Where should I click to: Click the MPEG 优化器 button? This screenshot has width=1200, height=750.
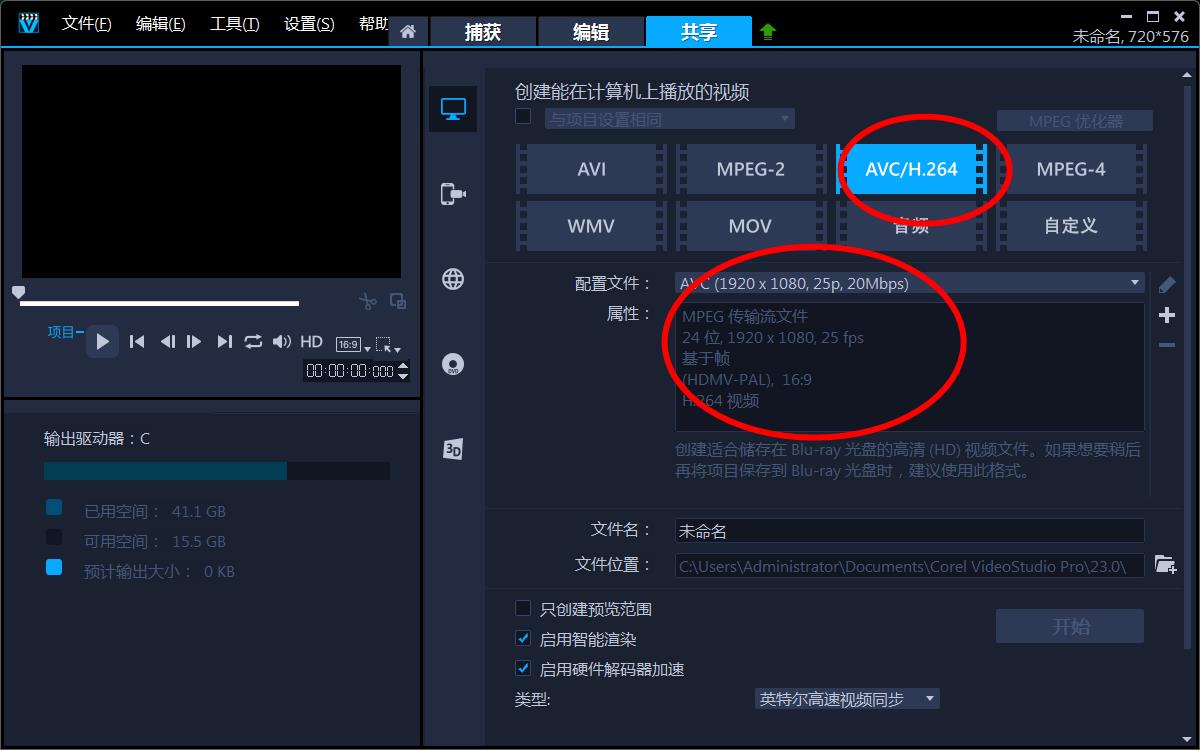tap(1075, 121)
